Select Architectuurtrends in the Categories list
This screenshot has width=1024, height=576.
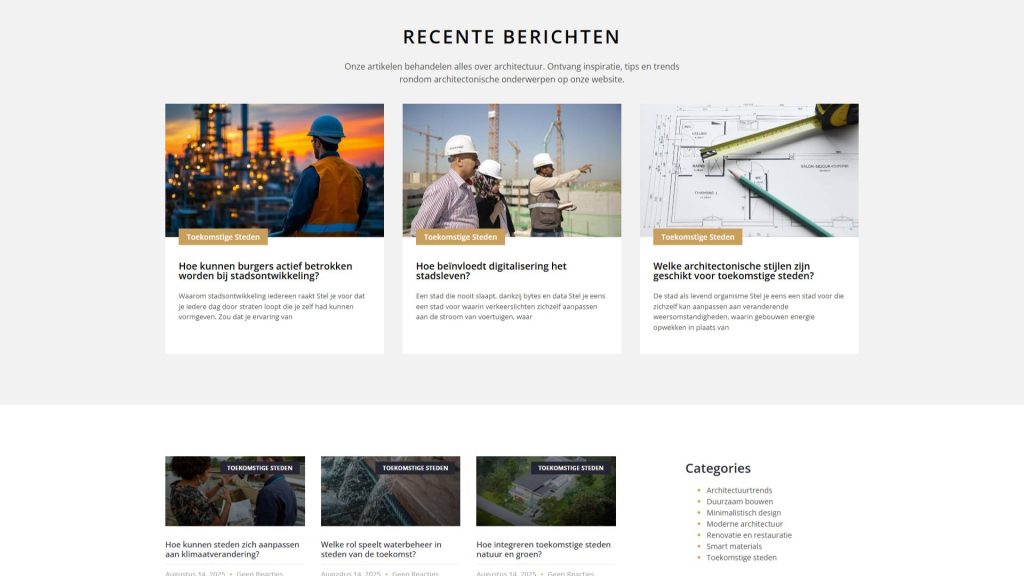click(x=739, y=490)
